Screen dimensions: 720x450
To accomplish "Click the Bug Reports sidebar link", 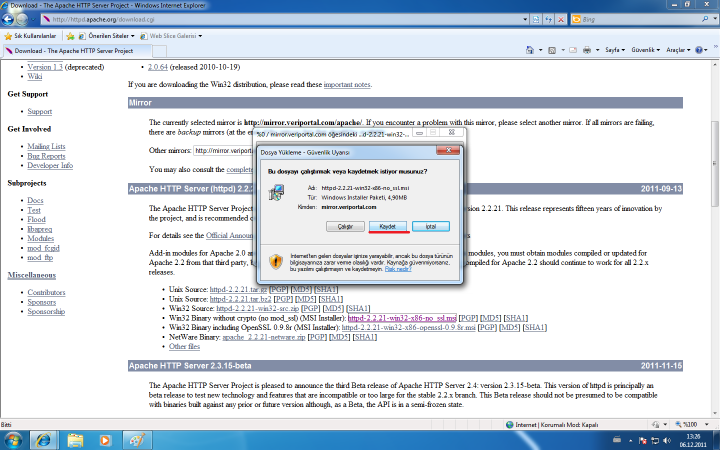I will [46, 156].
